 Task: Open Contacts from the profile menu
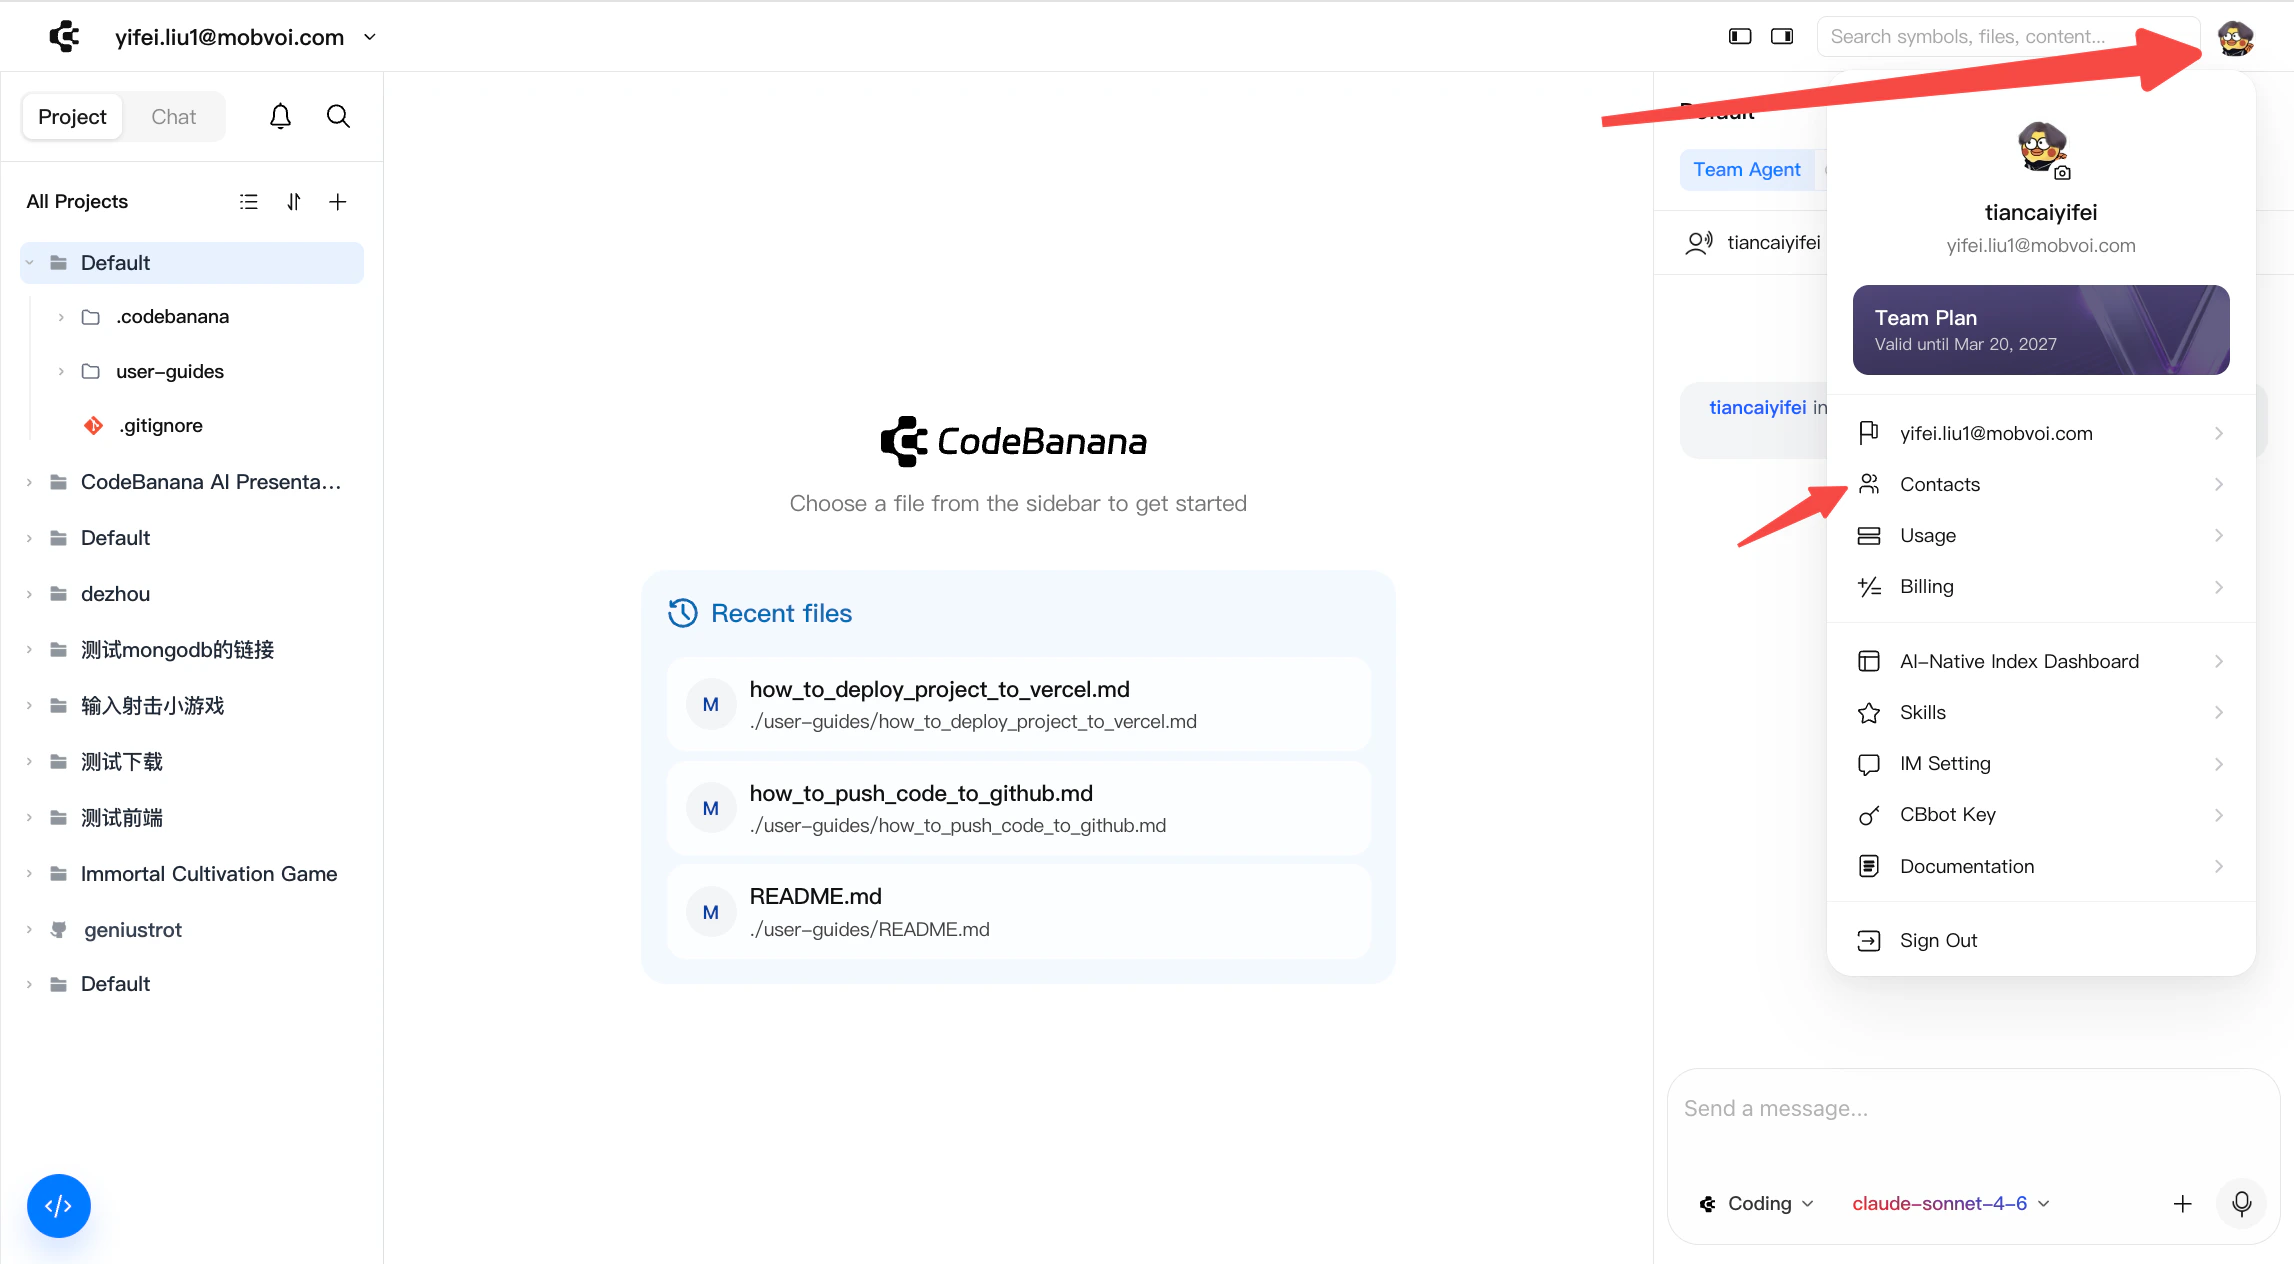point(2041,484)
